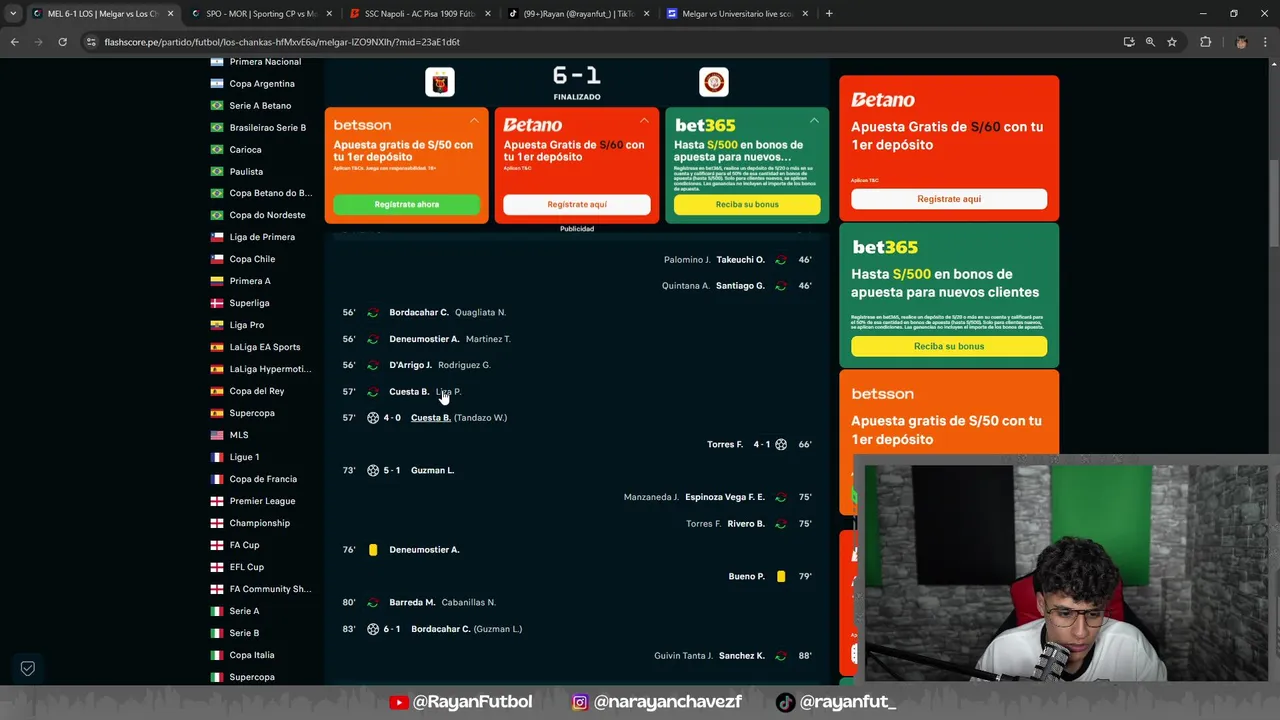Open Serie B with Italy flag
This screenshot has width=1280, height=720.
tap(244, 633)
